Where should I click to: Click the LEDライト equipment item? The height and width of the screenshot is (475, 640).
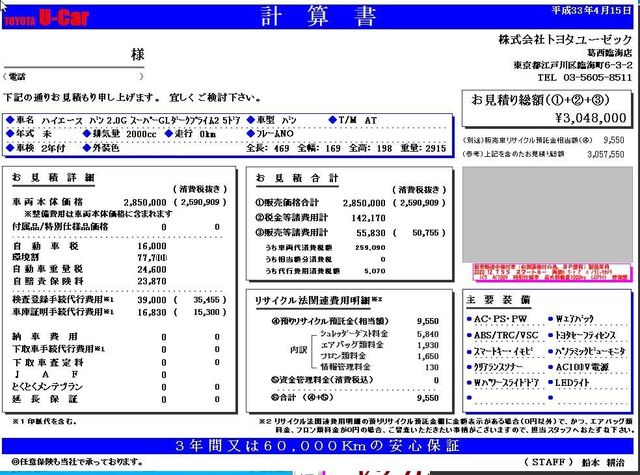click(572, 383)
